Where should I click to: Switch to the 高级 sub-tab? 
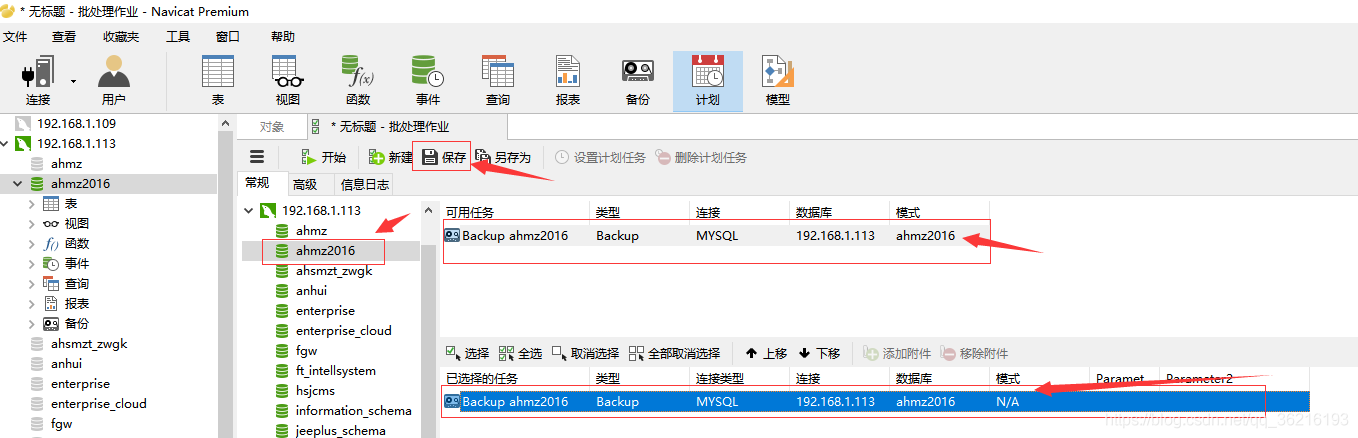305,184
